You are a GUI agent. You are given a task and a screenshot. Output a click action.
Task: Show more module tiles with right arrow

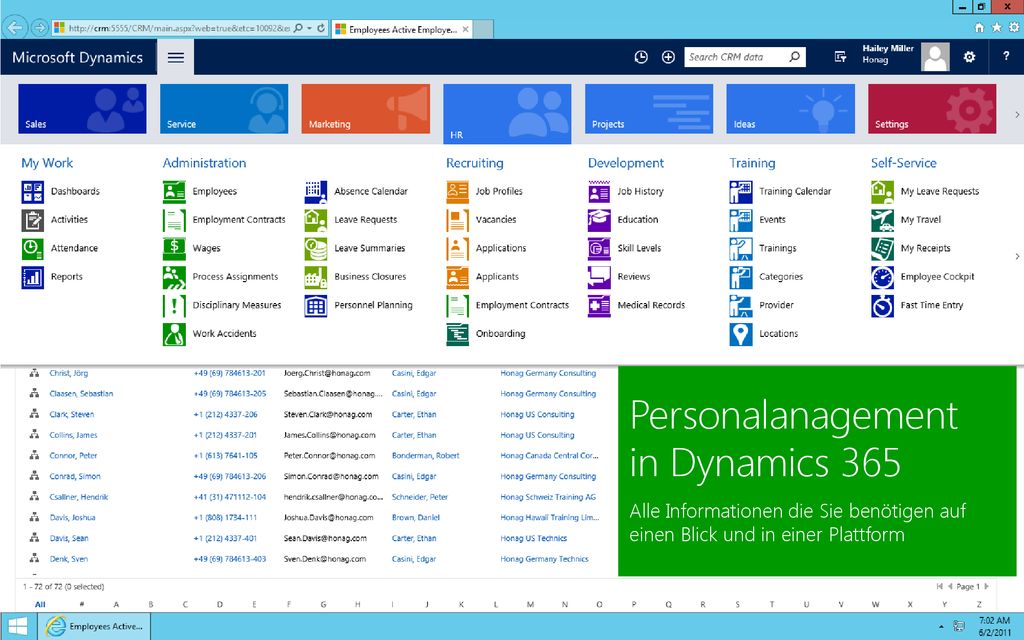1017,114
